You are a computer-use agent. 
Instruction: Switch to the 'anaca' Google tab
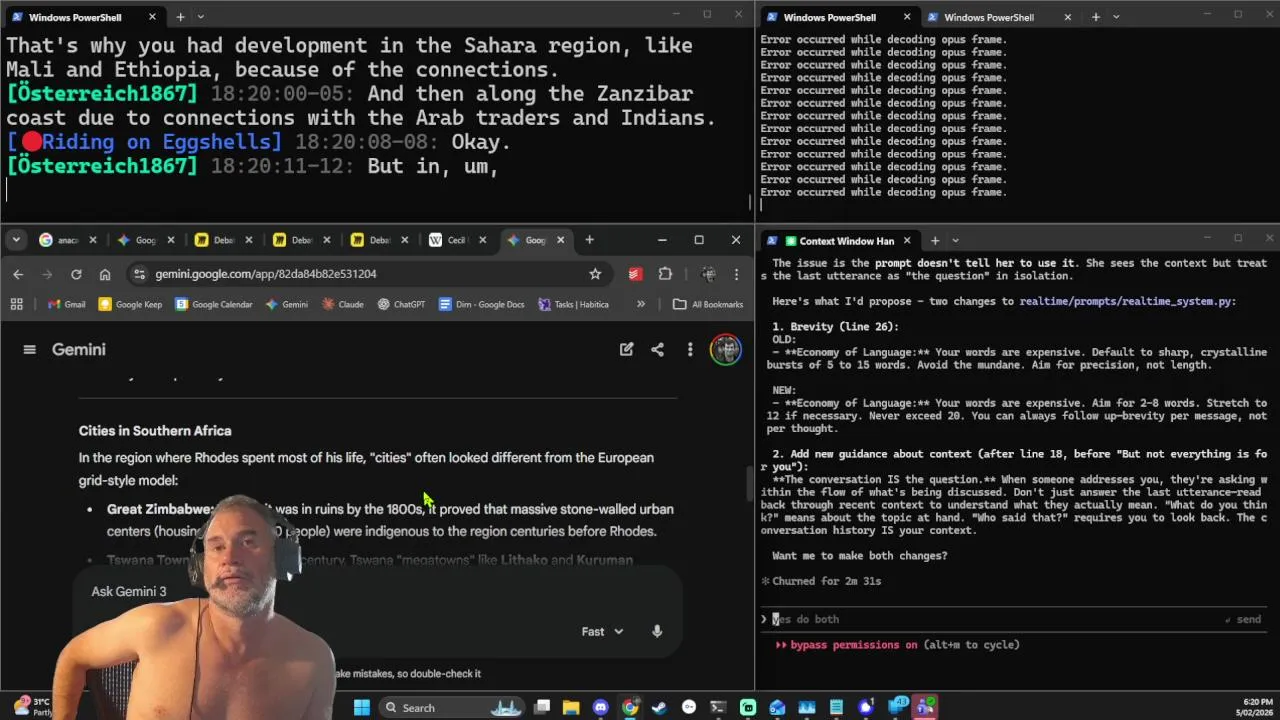(66, 240)
